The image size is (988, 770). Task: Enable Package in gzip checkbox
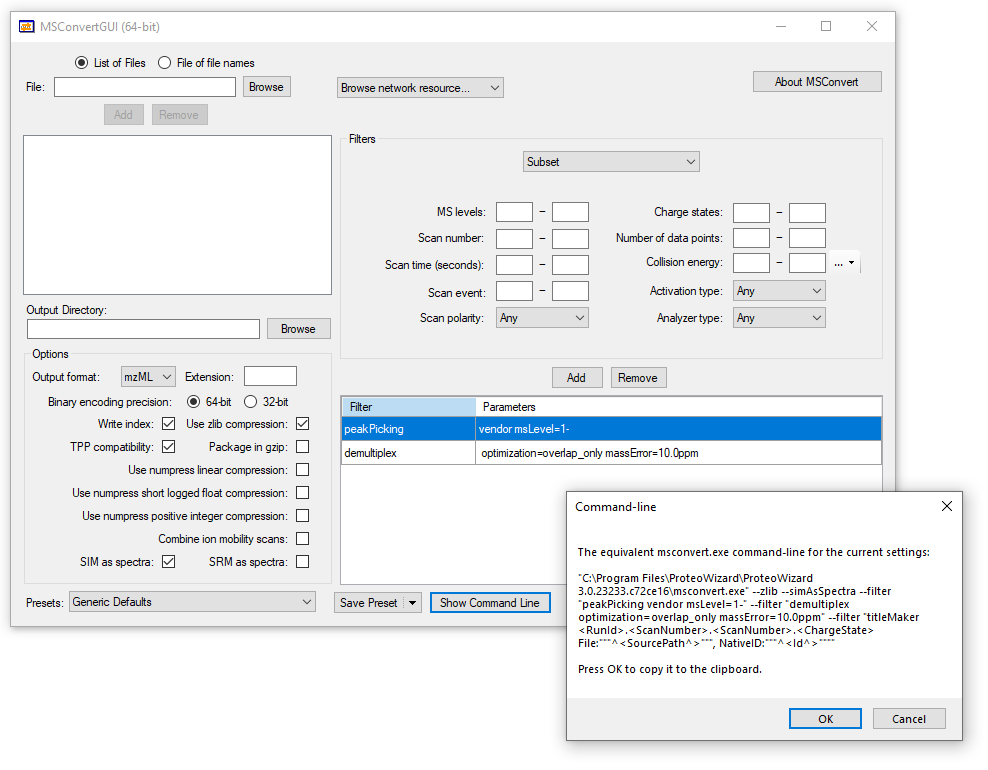302,447
